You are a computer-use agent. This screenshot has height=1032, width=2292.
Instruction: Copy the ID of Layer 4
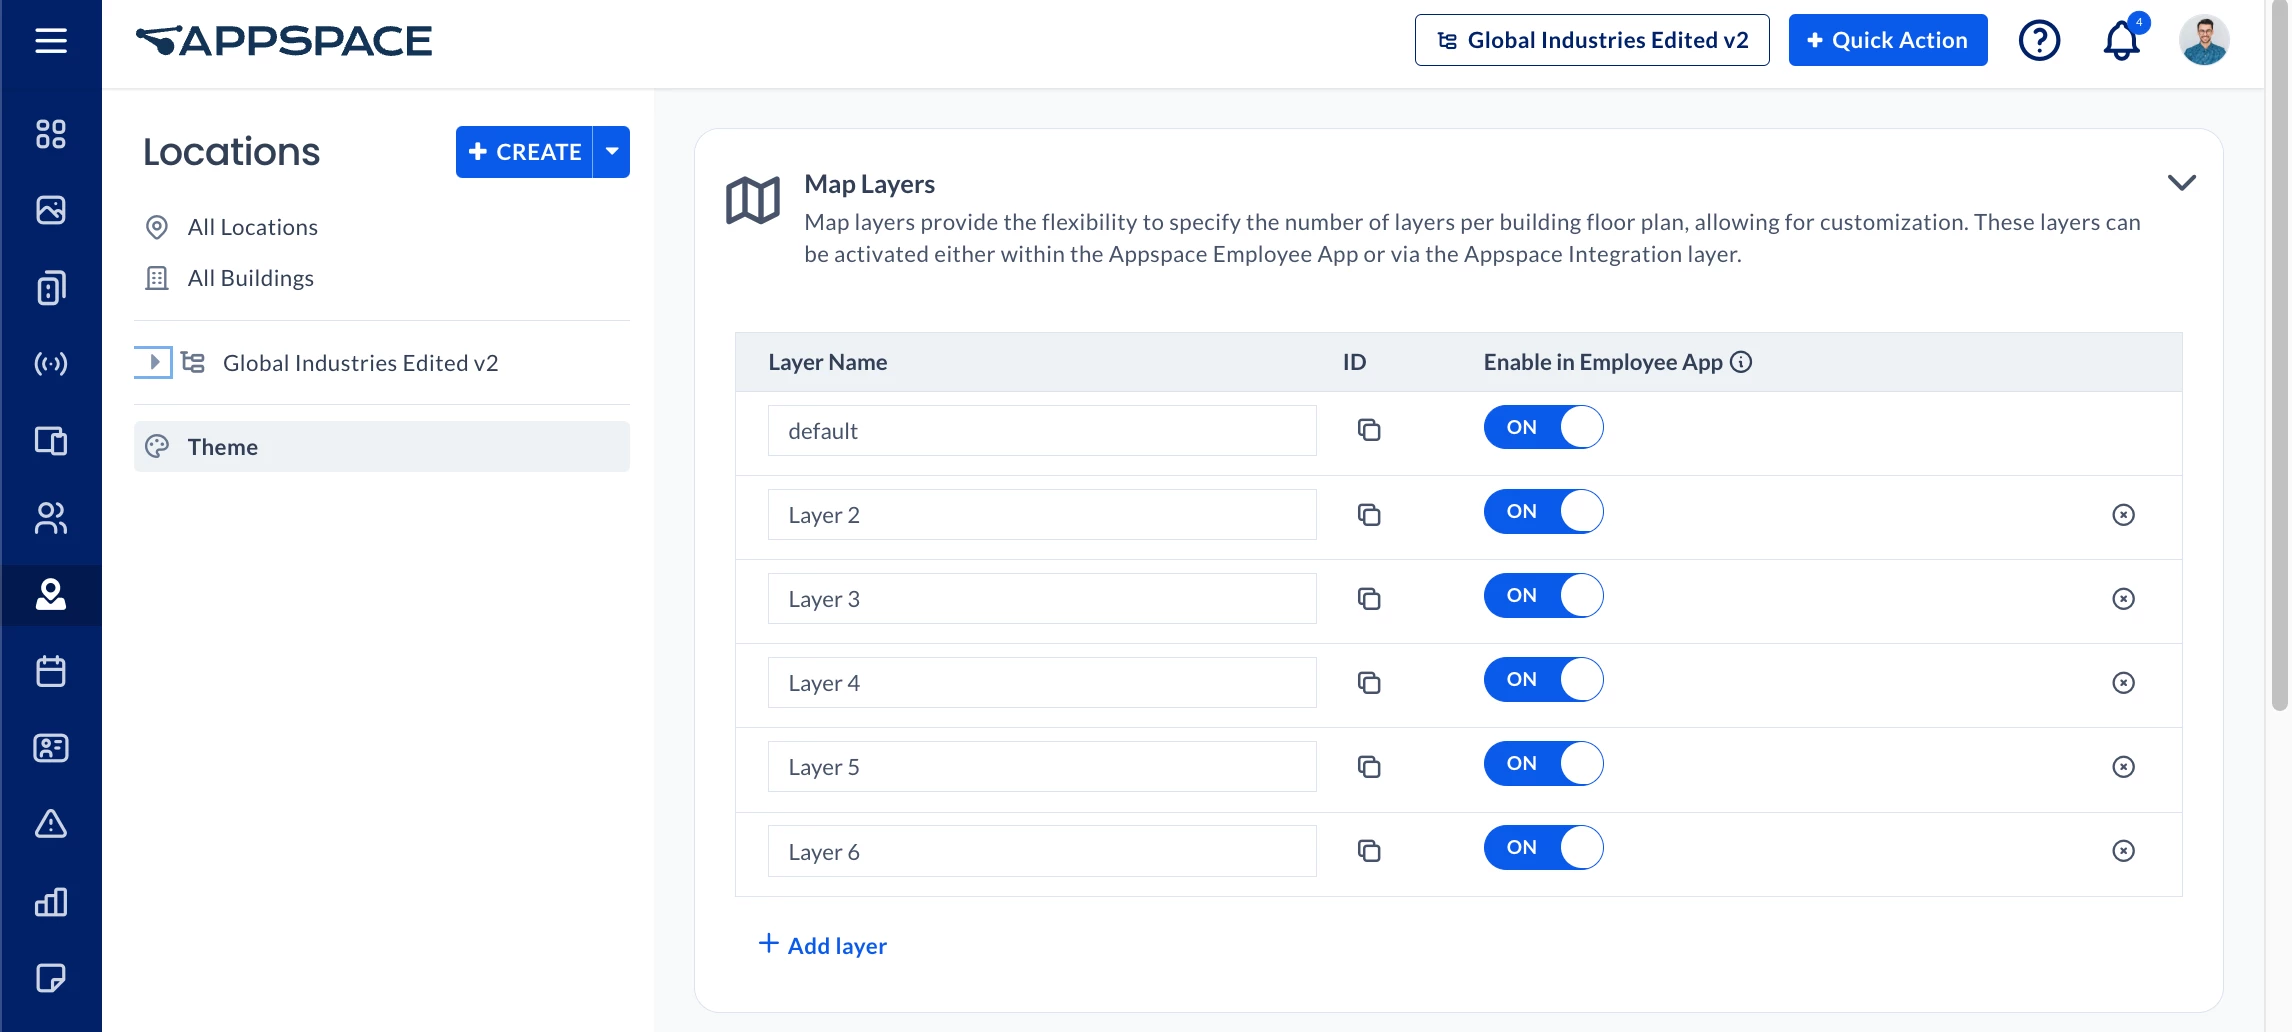click(1369, 683)
